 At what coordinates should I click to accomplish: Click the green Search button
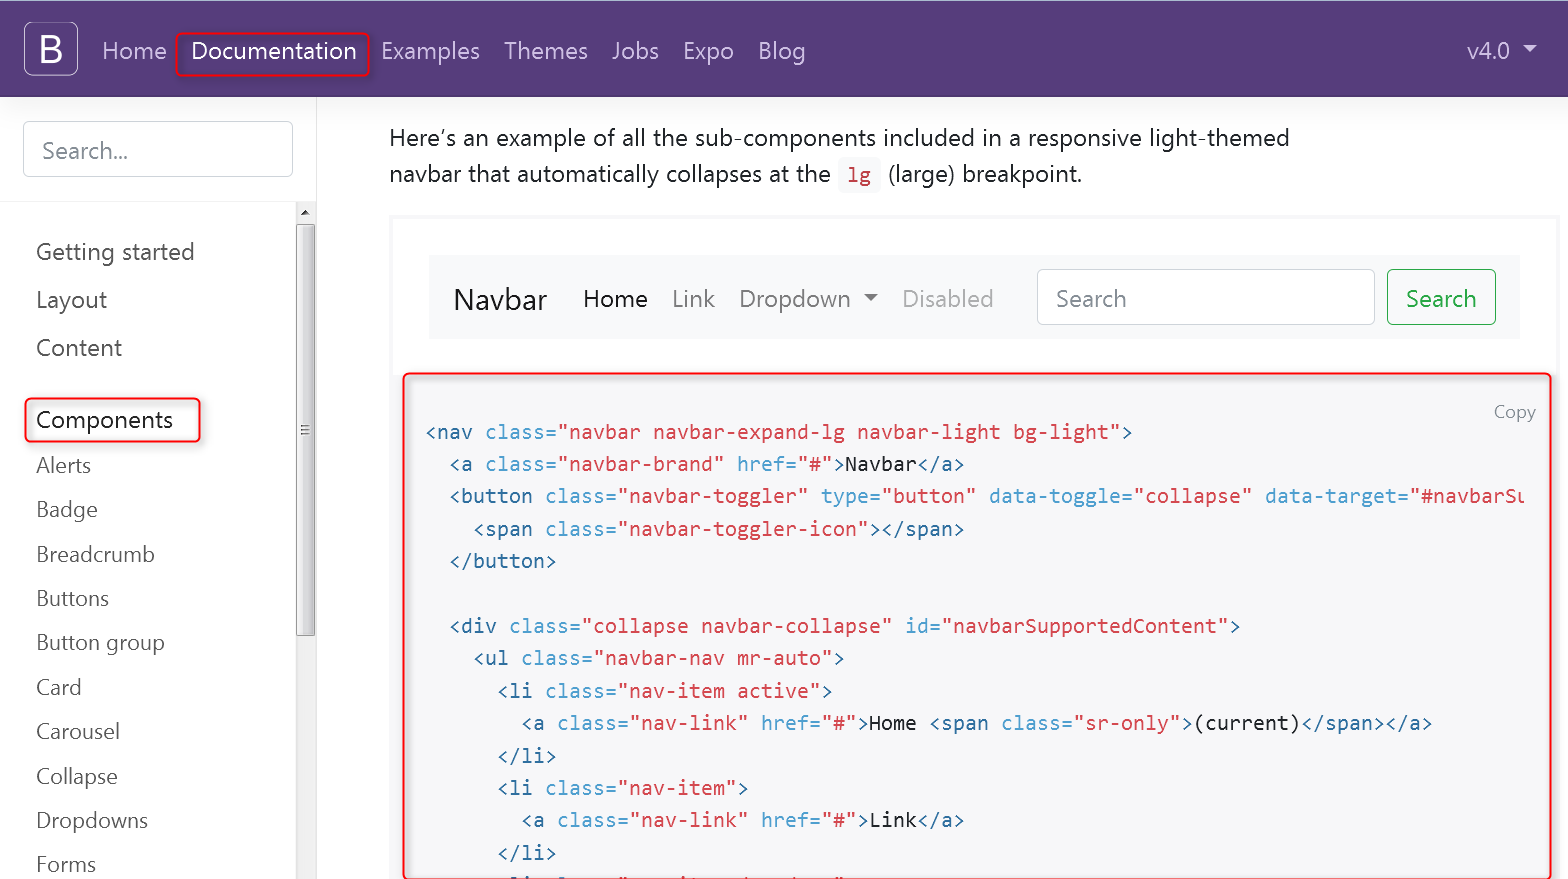tap(1441, 297)
